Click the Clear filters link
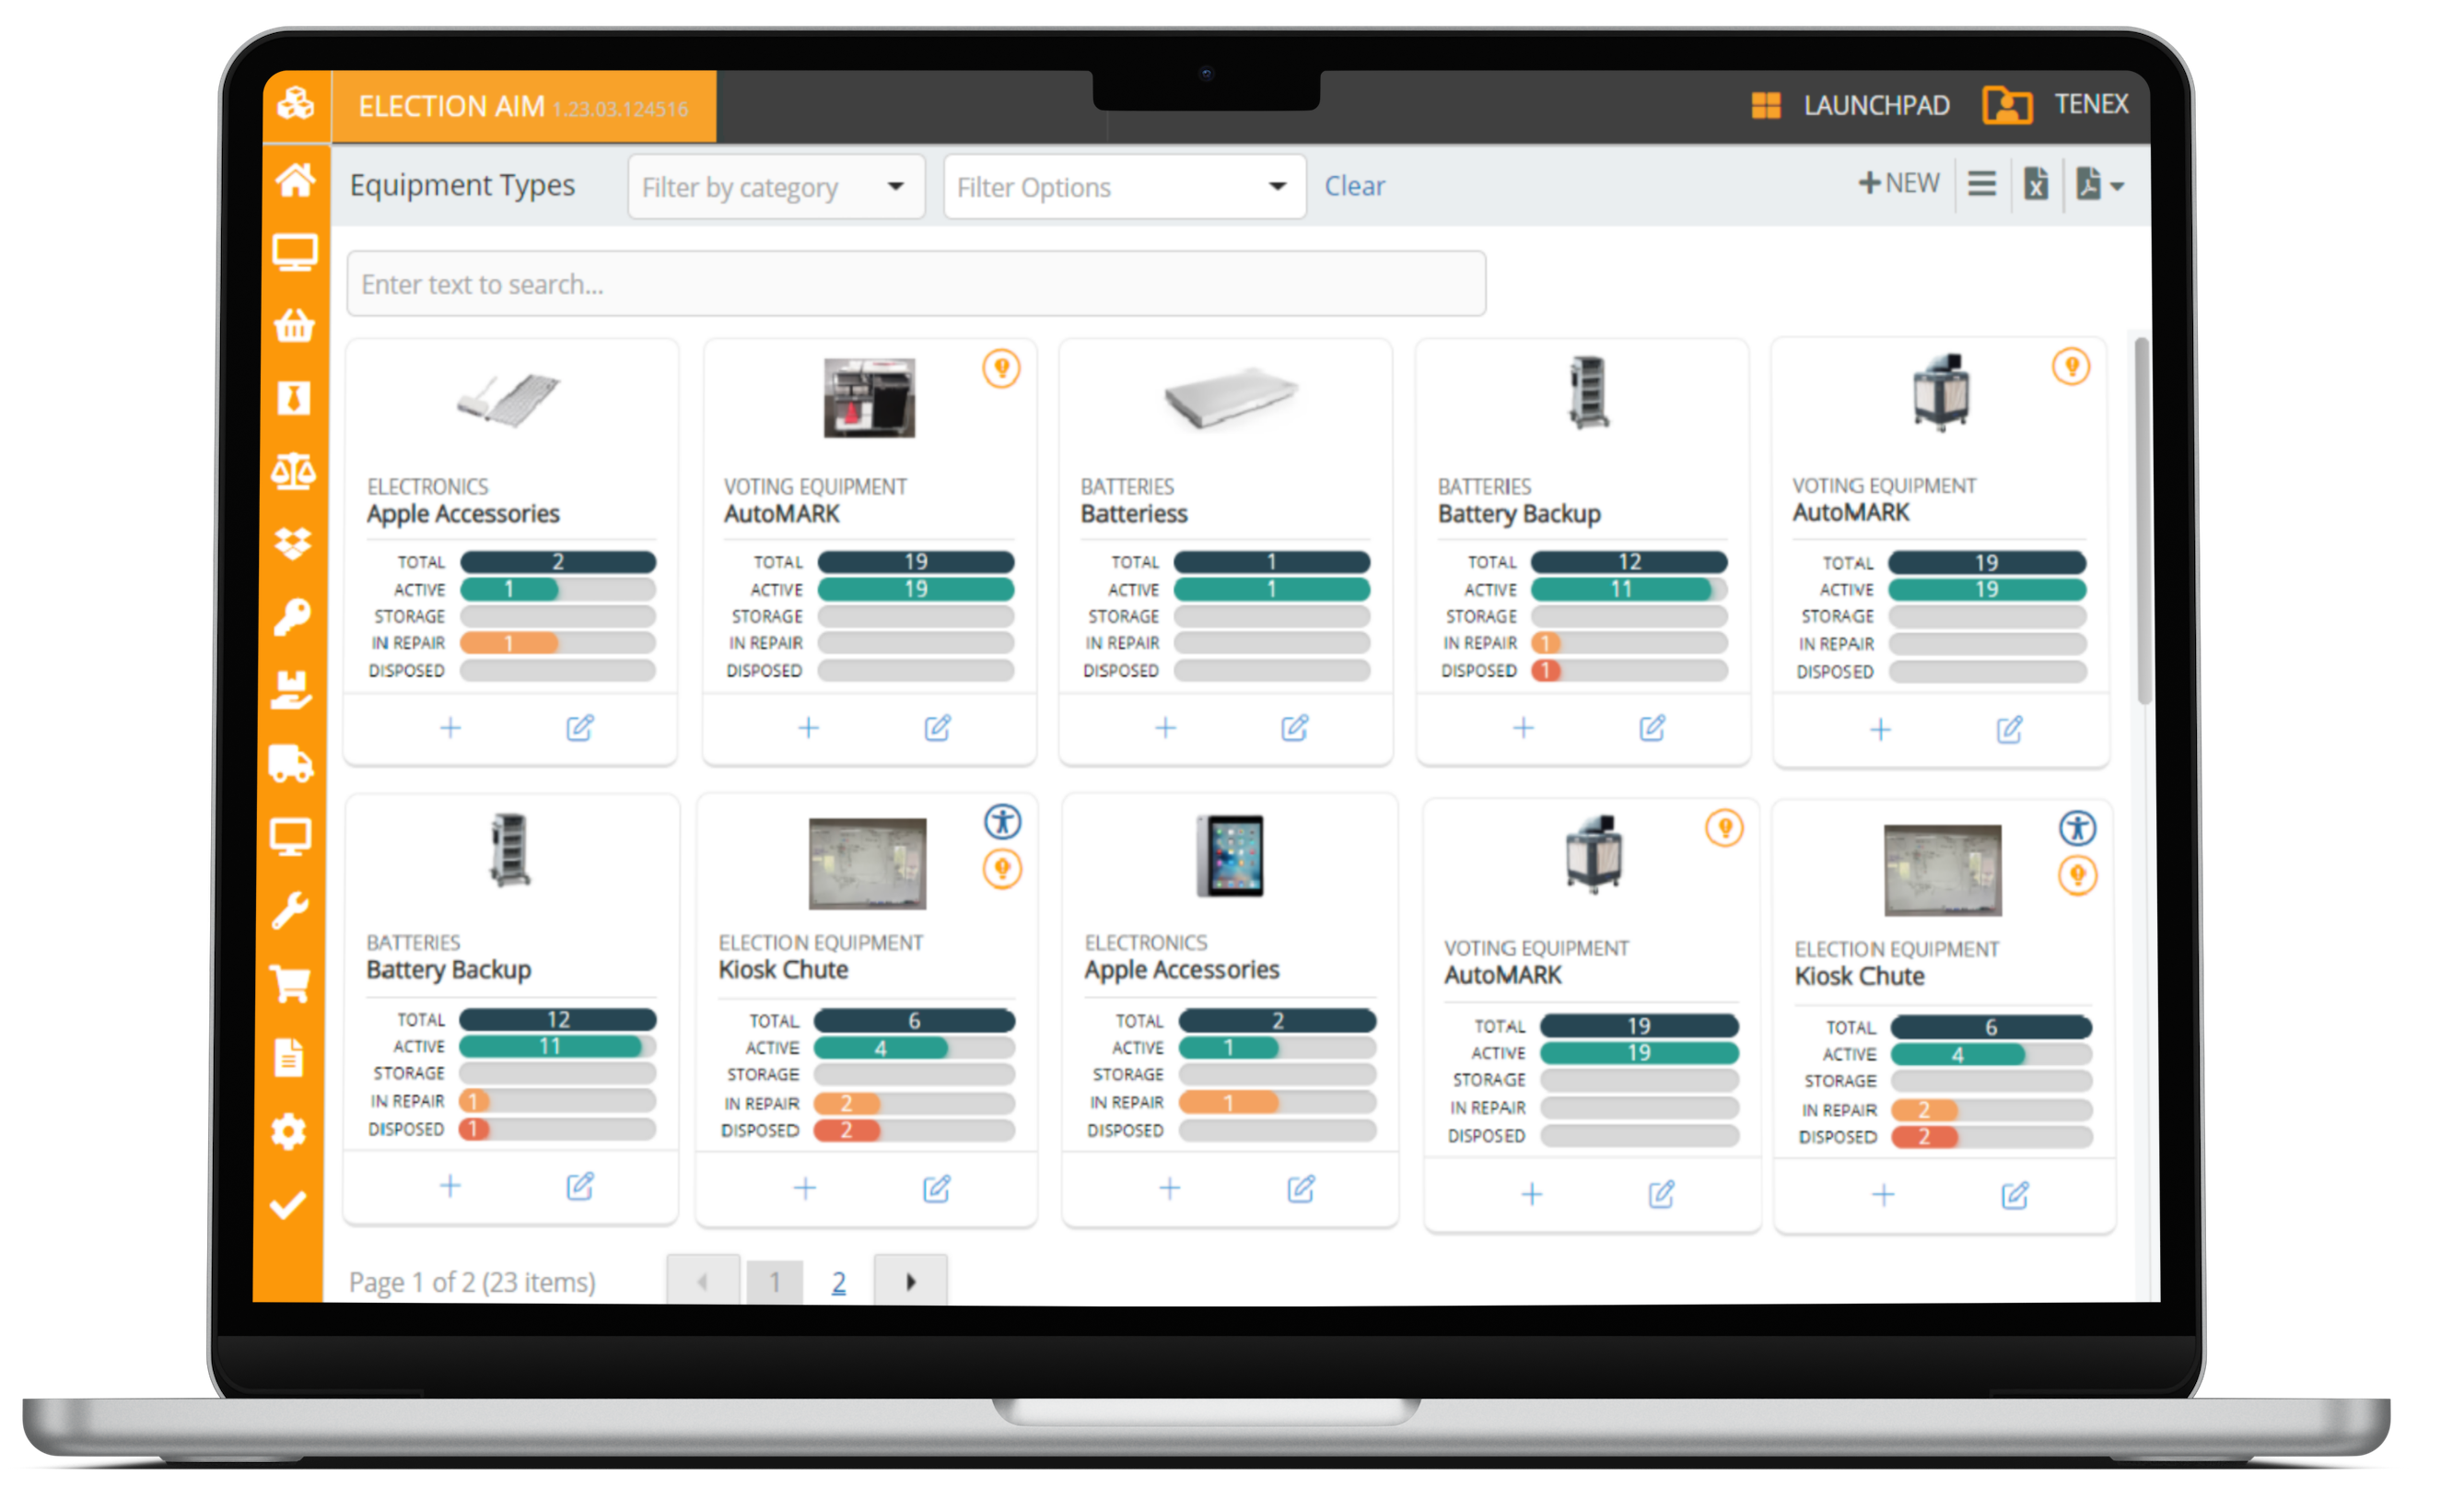The height and width of the screenshot is (1488, 2464). click(x=1354, y=186)
